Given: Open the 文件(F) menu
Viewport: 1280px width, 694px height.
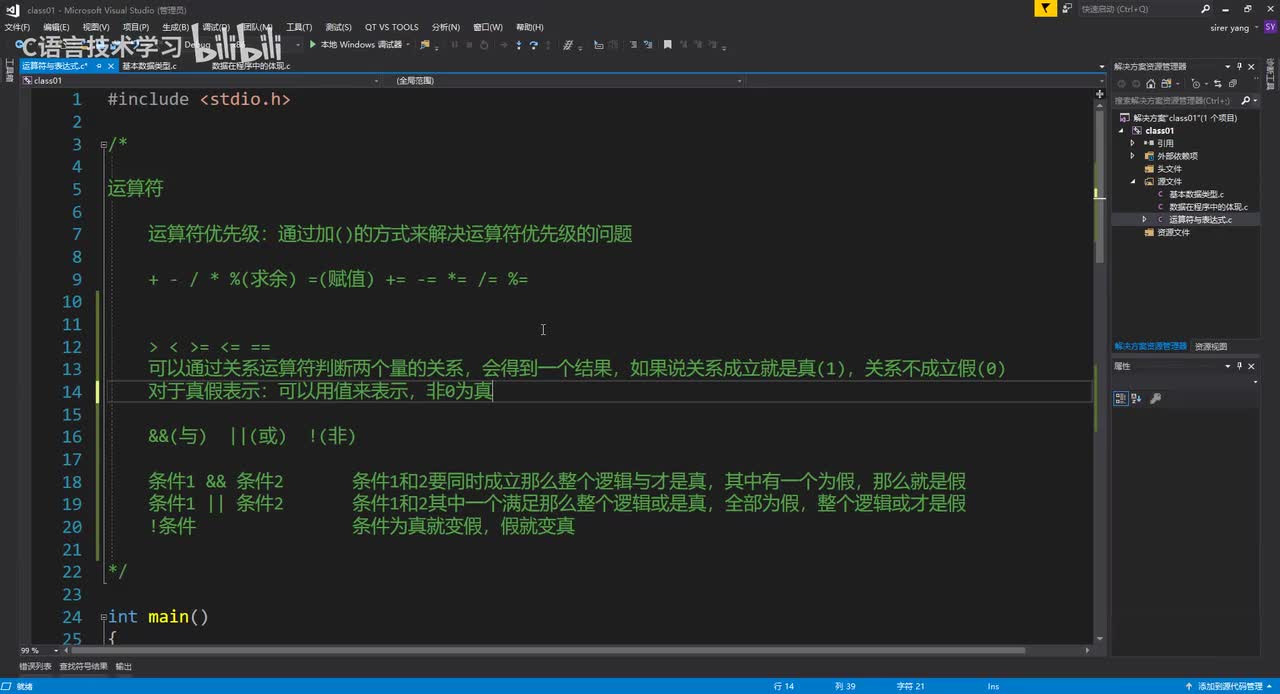Looking at the screenshot, I should pyautogui.click(x=17, y=27).
